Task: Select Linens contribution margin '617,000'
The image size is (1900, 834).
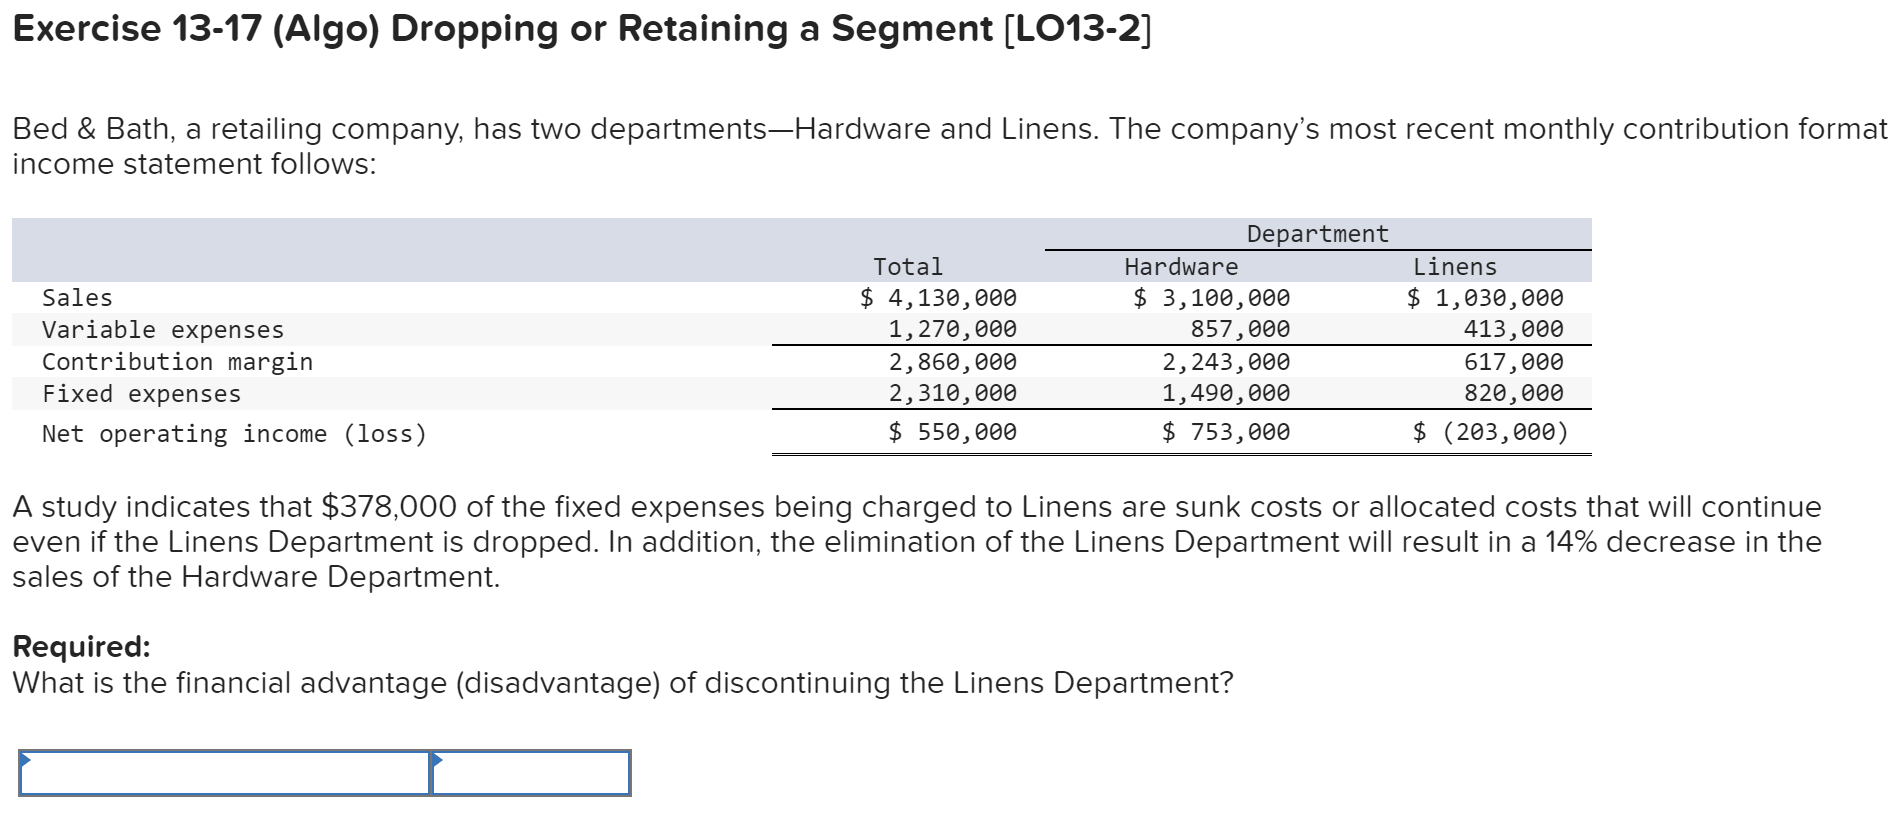Action: (1514, 362)
